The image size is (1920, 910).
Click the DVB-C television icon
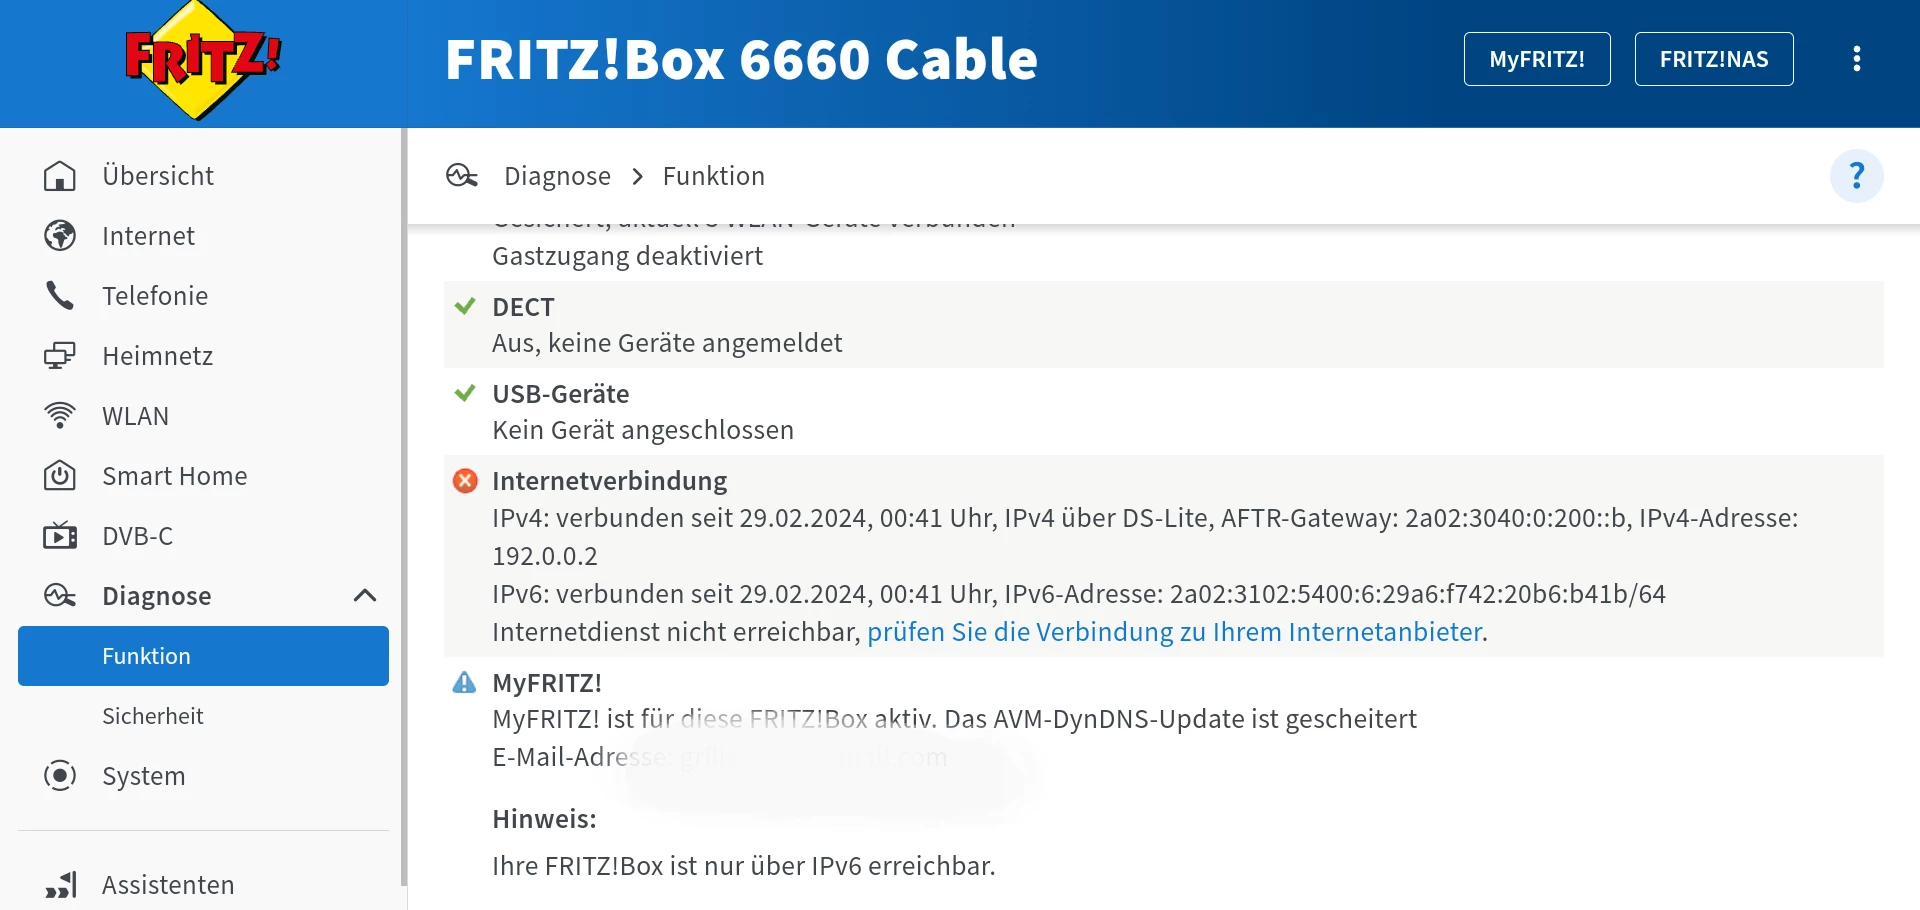point(60,536)
